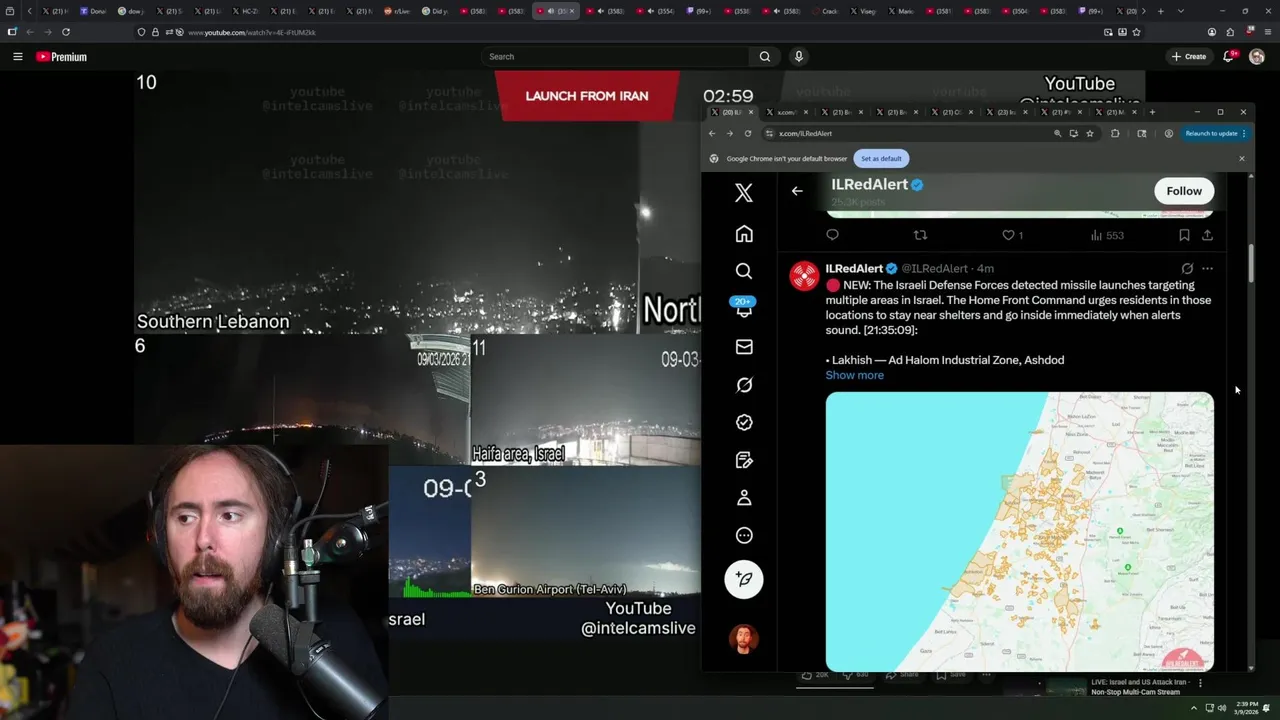Open the Verified checkmark icon in X sidebar

click(x=744, y=423)
